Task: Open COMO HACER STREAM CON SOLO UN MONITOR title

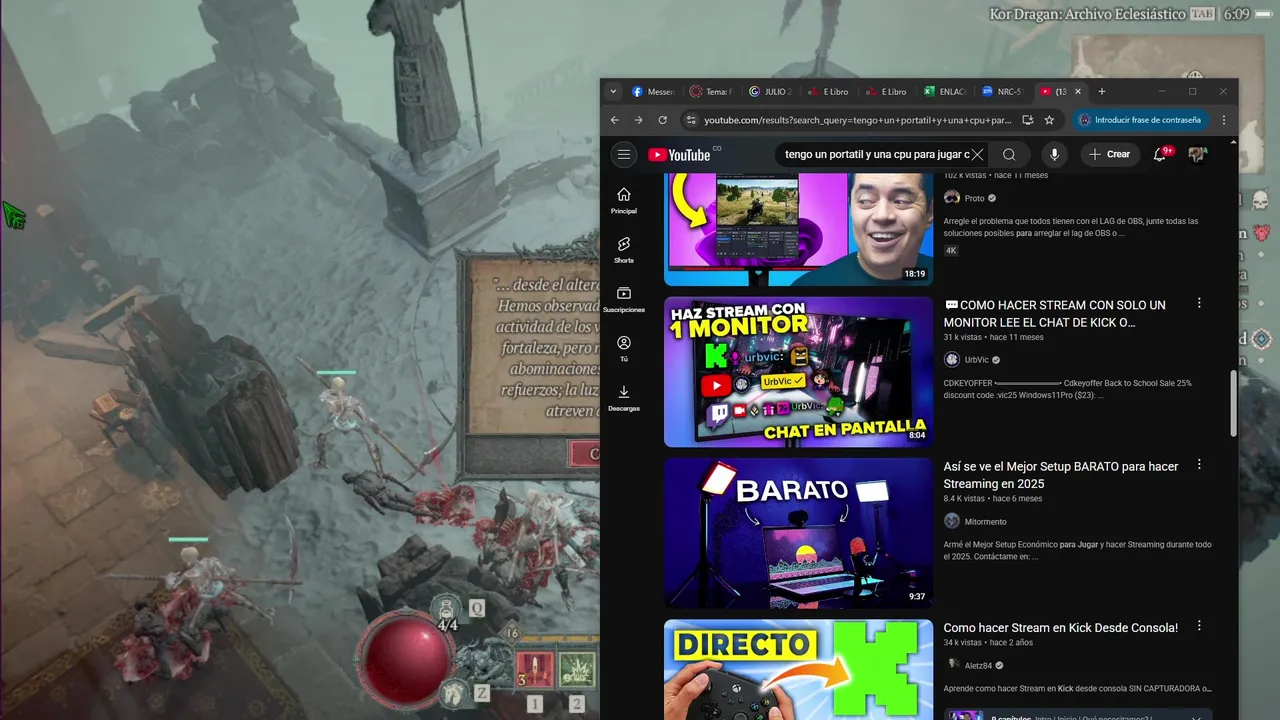Action: (x=1055, y=314)
